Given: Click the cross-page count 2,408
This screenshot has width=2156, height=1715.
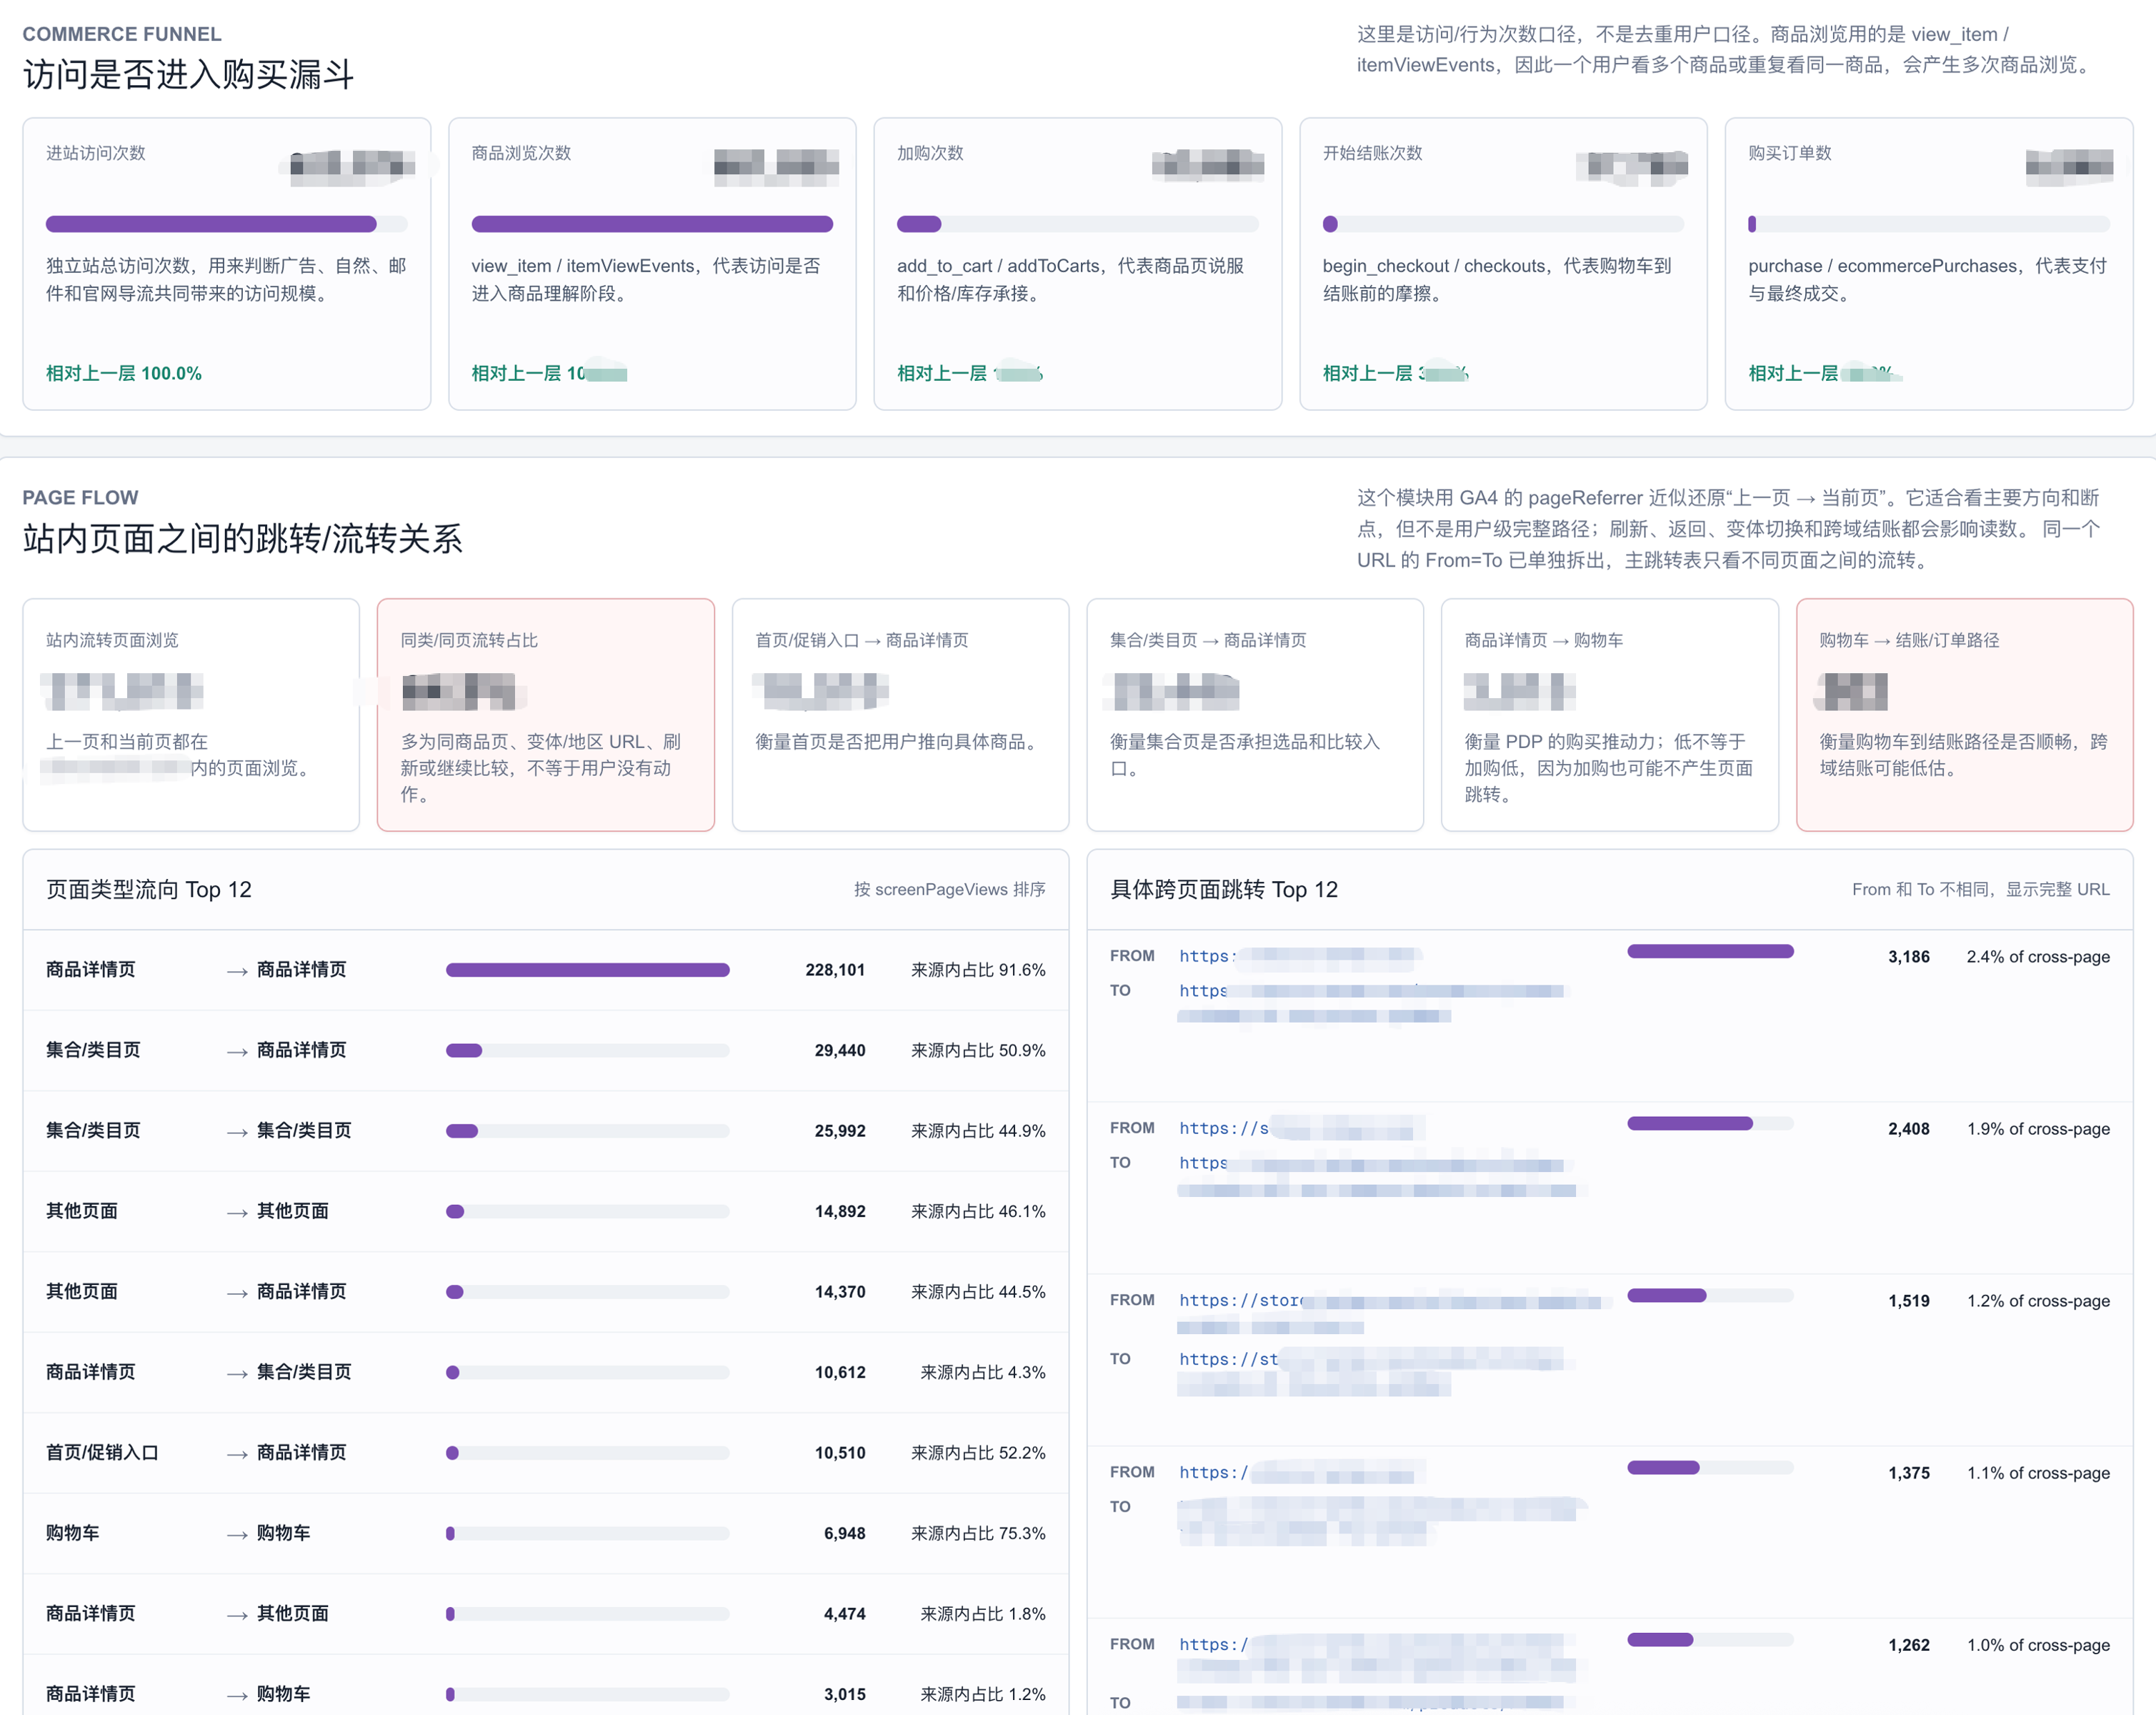Looking at the screenshot, I should (x=1908, y=1129).
